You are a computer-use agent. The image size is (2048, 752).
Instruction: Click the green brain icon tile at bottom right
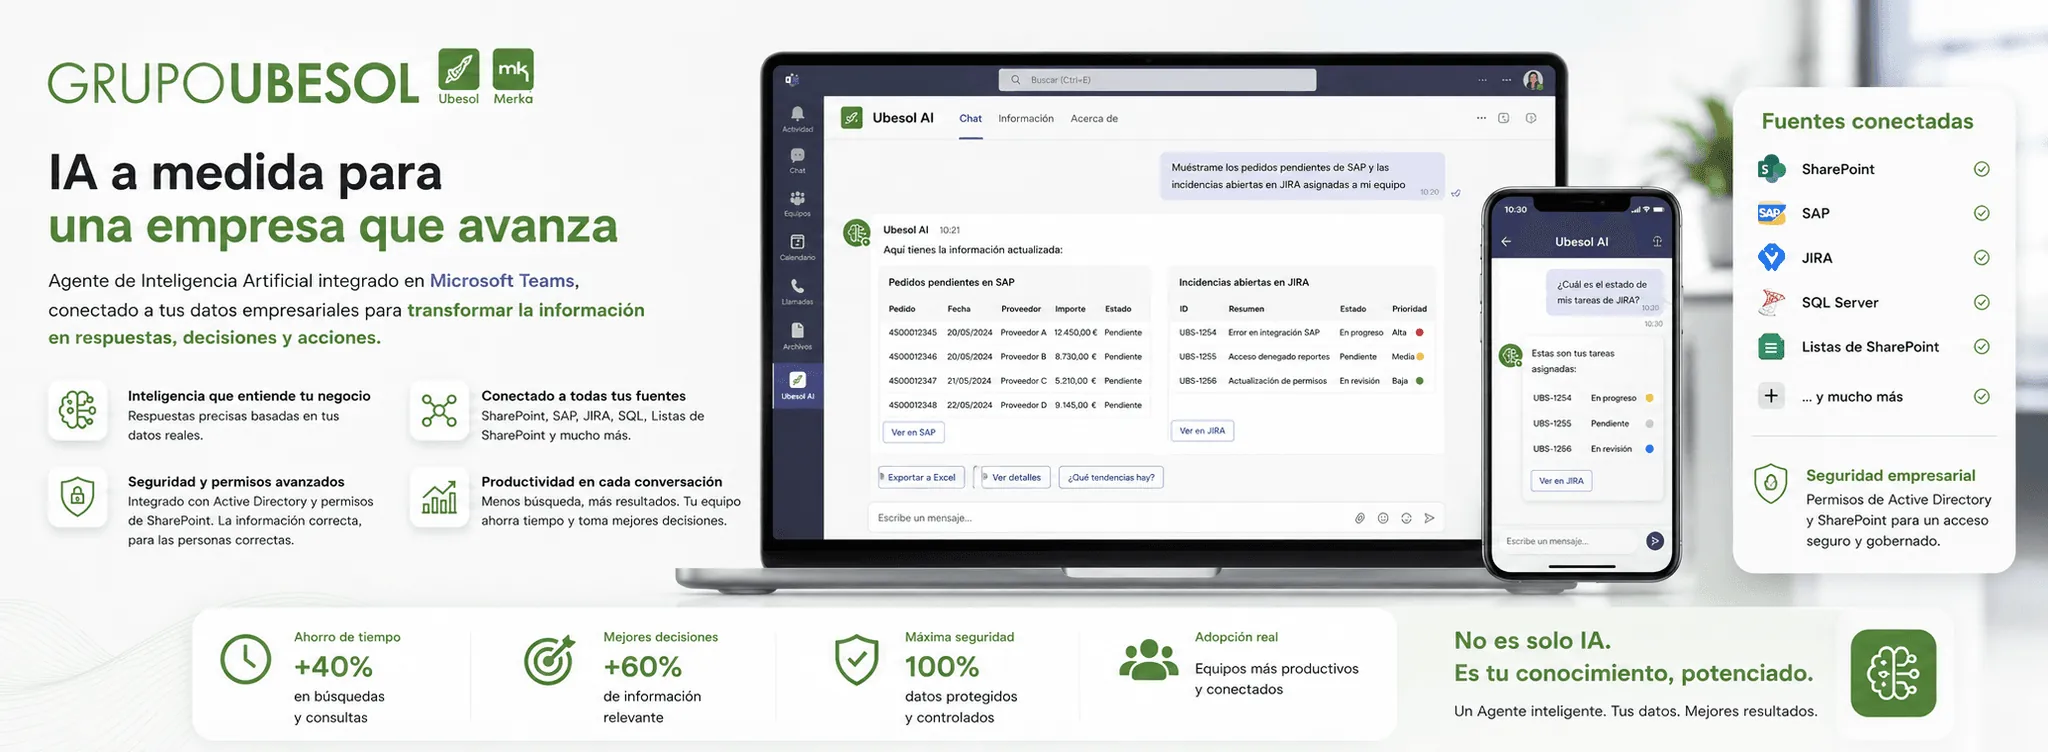click(1893, 673)
